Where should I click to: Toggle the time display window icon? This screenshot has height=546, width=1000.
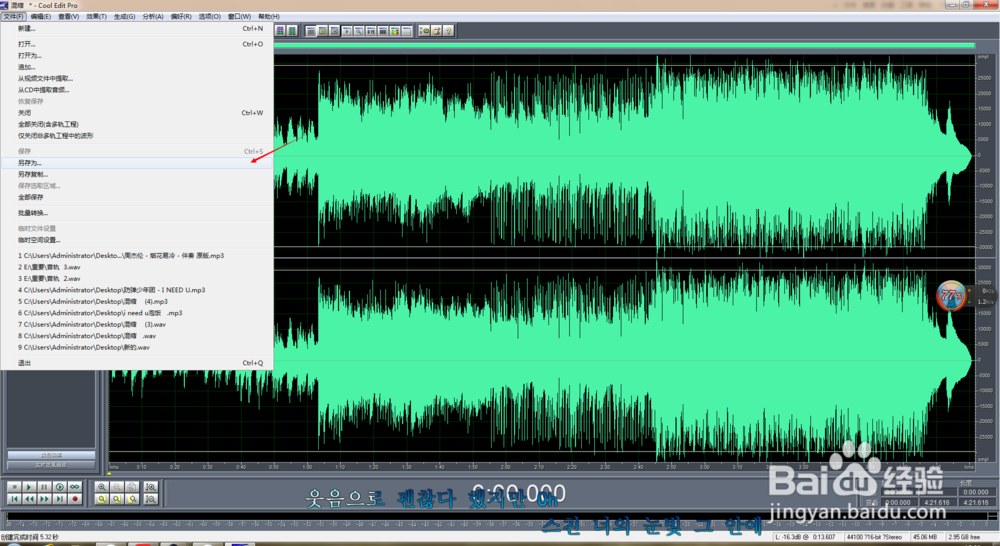point(371,31)
